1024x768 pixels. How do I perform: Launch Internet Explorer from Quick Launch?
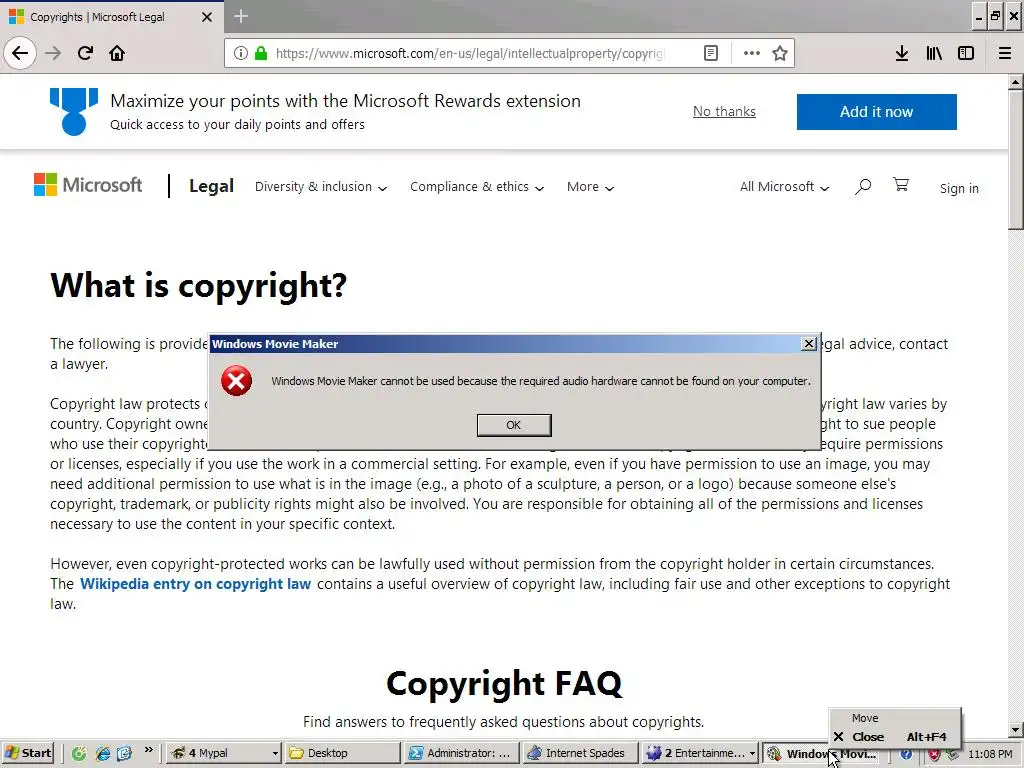click(x=103, y=753)
